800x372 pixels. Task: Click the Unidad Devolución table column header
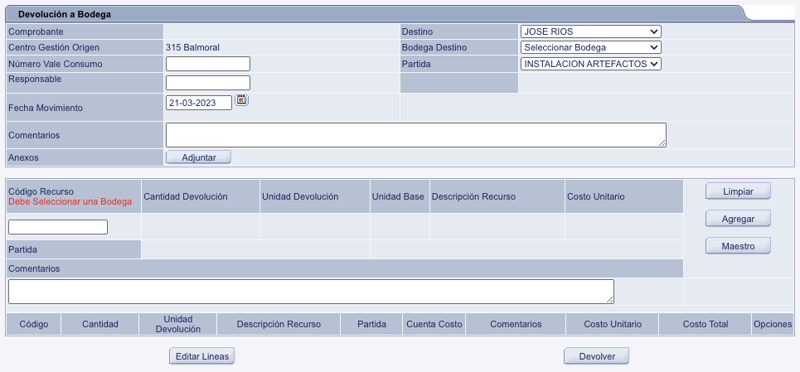[x=178, y=324]
